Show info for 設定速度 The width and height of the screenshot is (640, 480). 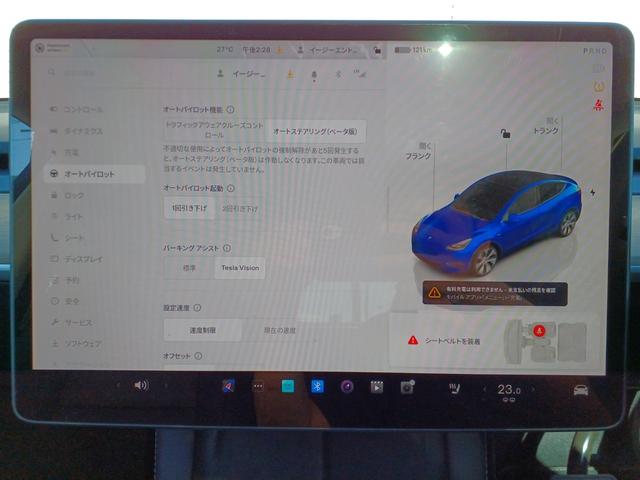pyautogui.click(x=197, y=307)
